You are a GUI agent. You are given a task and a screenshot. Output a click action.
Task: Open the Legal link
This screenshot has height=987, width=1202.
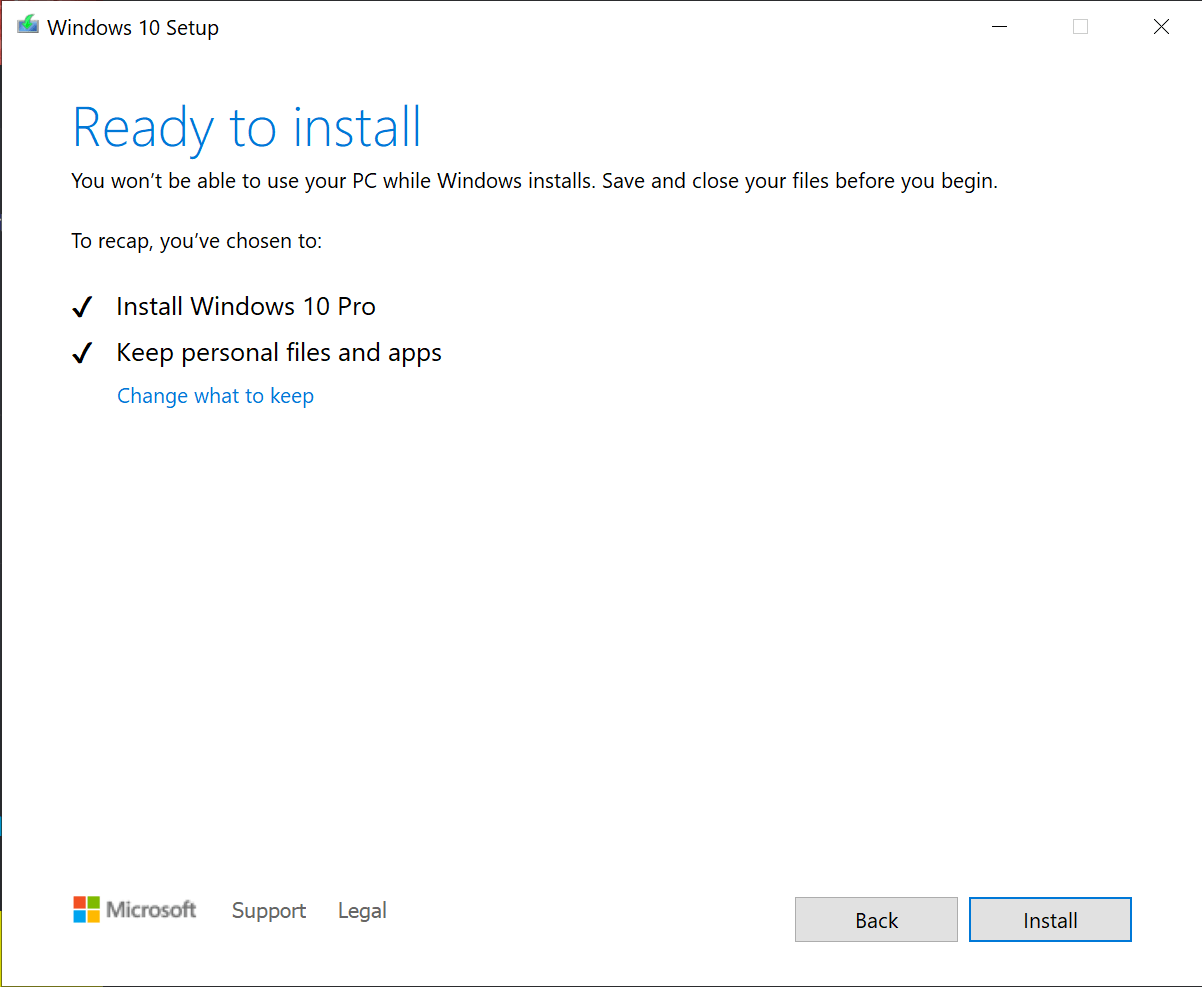[362, 910]
